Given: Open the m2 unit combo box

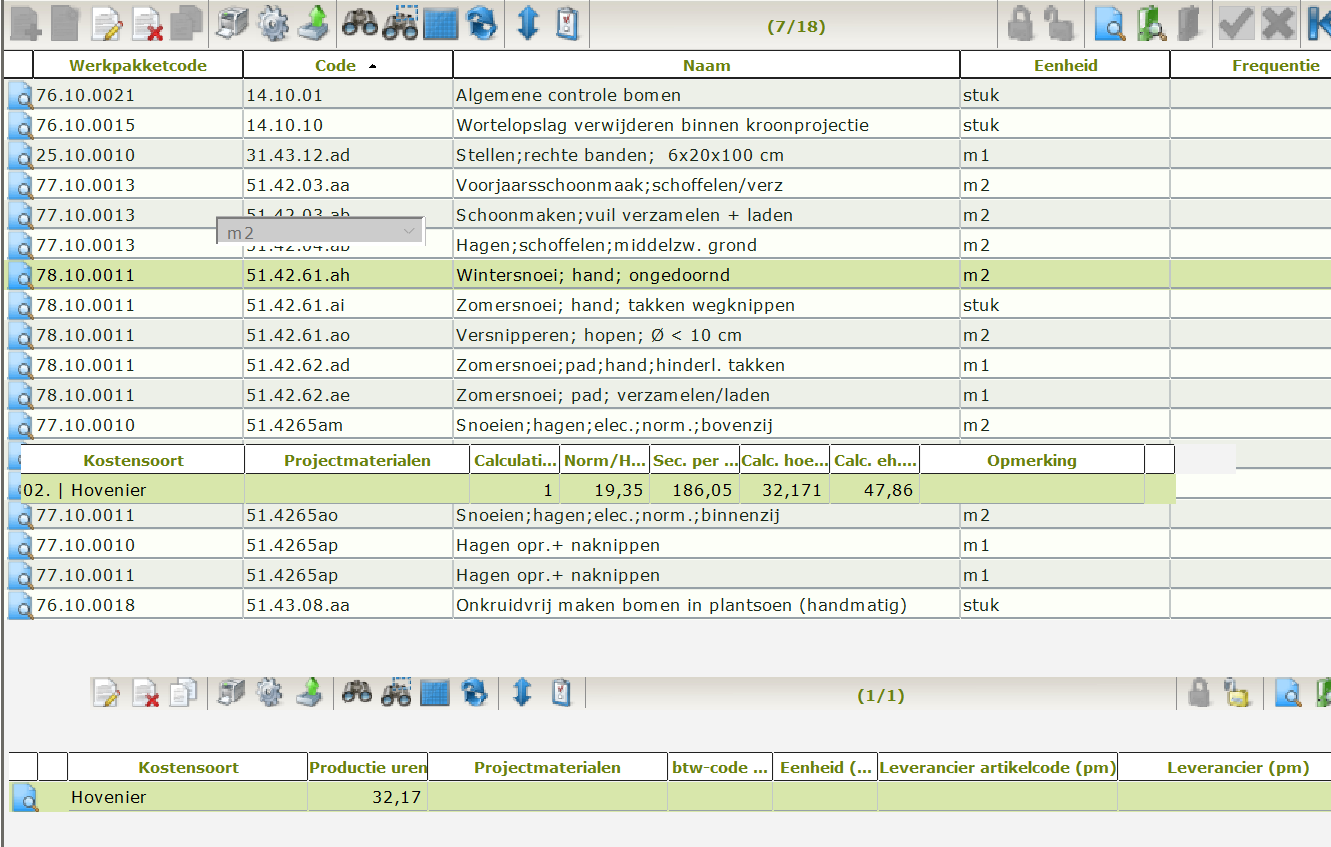Looking at the screenshot, I should click(320, 232).
